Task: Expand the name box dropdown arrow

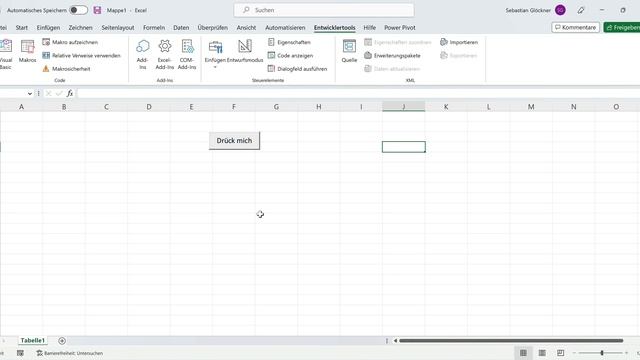Action: (30, 93)
